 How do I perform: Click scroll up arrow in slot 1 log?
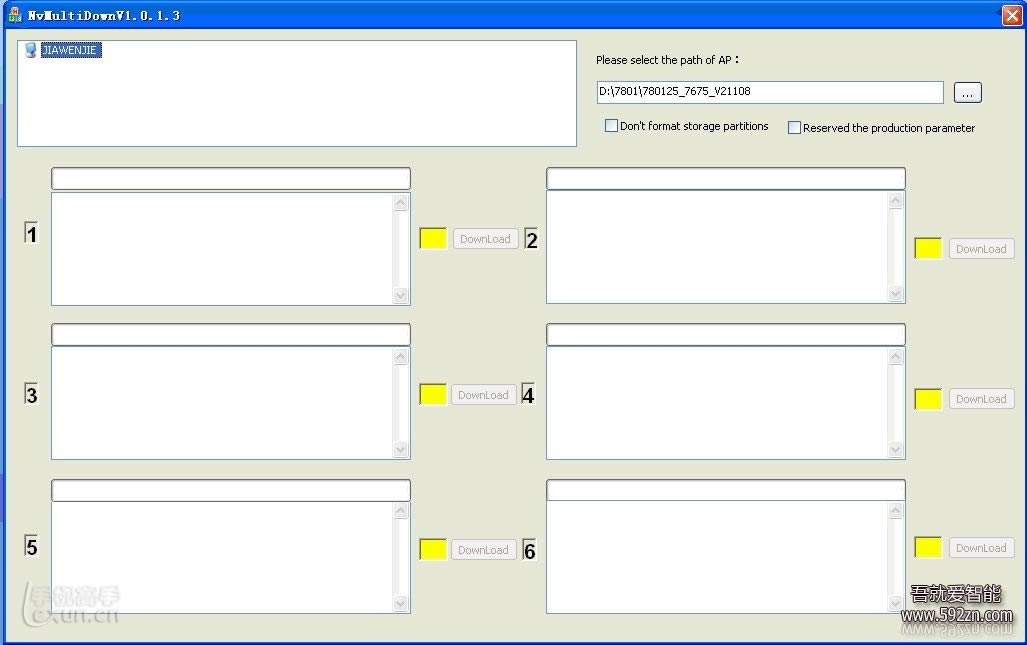[401, 203]
